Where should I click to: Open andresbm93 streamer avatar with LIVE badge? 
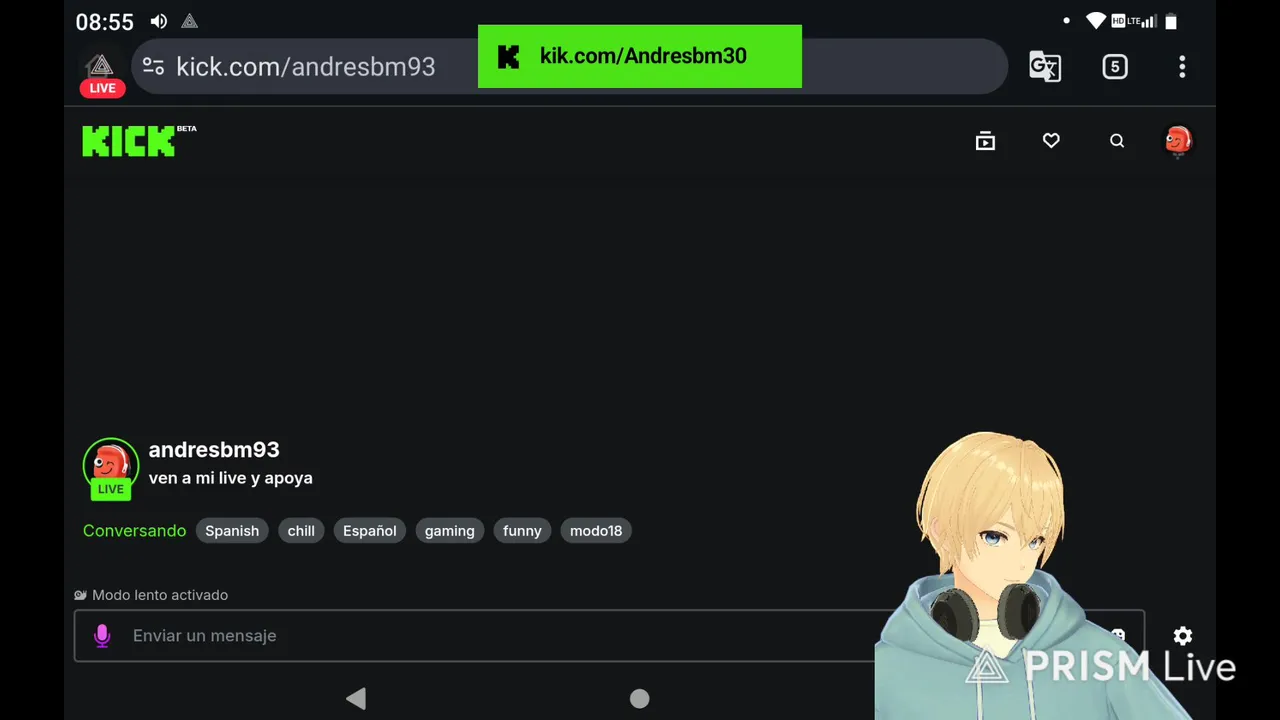coord(111,468)
